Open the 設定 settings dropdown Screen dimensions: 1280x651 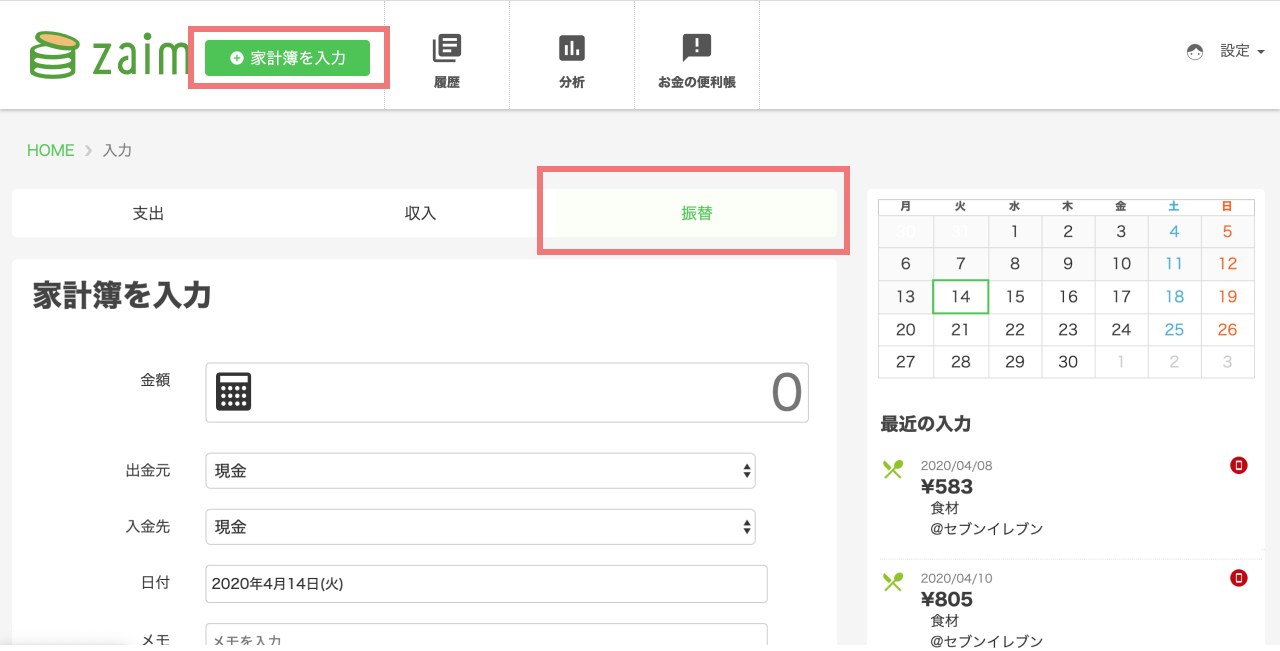click(1242, 51)
